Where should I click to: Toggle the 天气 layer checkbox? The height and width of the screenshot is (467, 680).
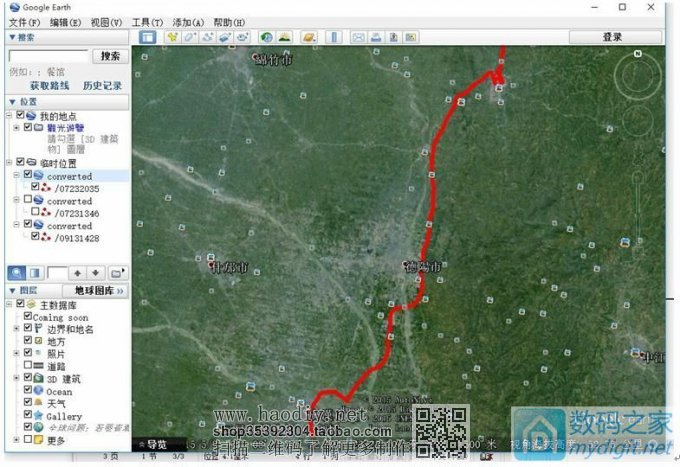[x=26, y=403]
